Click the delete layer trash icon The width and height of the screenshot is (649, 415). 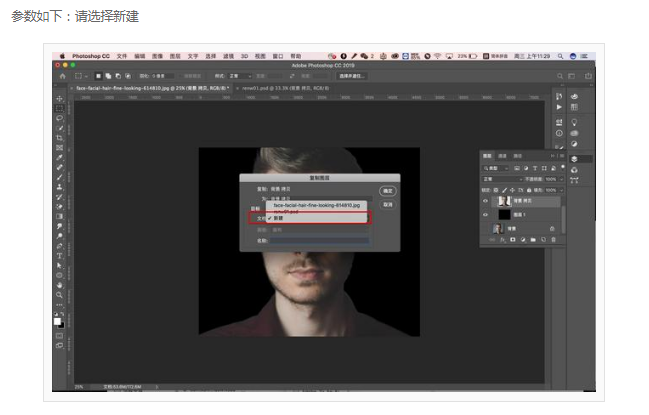tap(553, 240)
